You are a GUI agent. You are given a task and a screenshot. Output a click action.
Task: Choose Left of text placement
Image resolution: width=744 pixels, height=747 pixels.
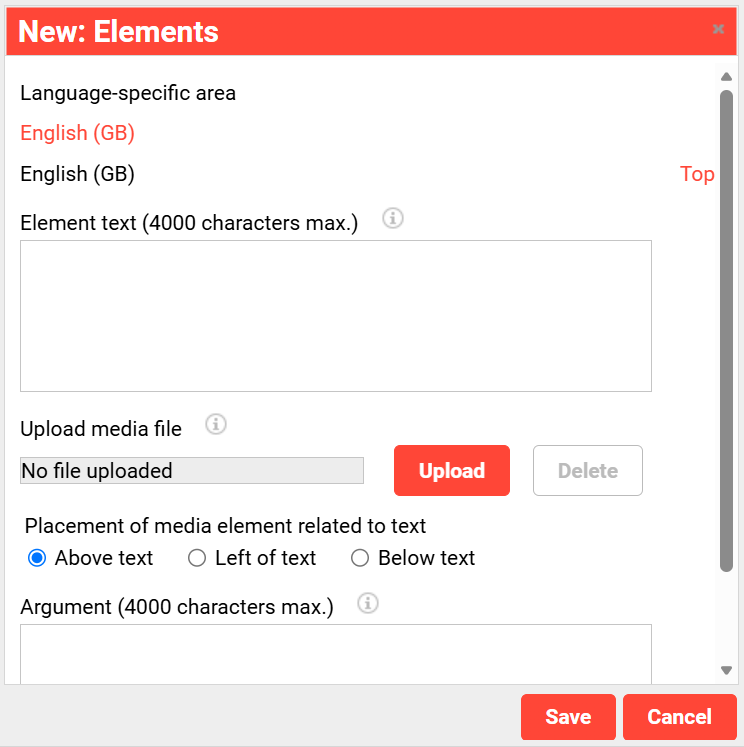click(x=197, y=558)
